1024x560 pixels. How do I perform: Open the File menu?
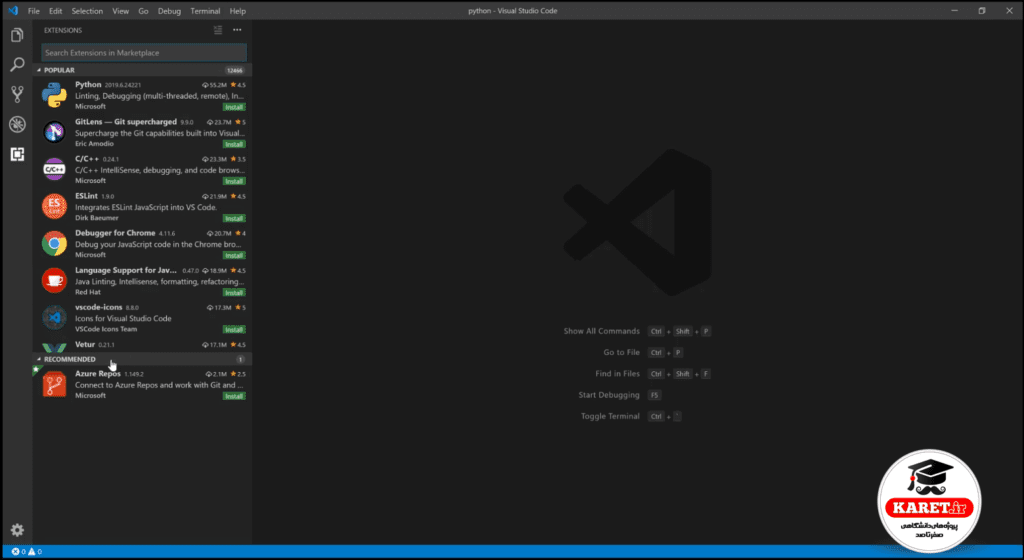33,11
